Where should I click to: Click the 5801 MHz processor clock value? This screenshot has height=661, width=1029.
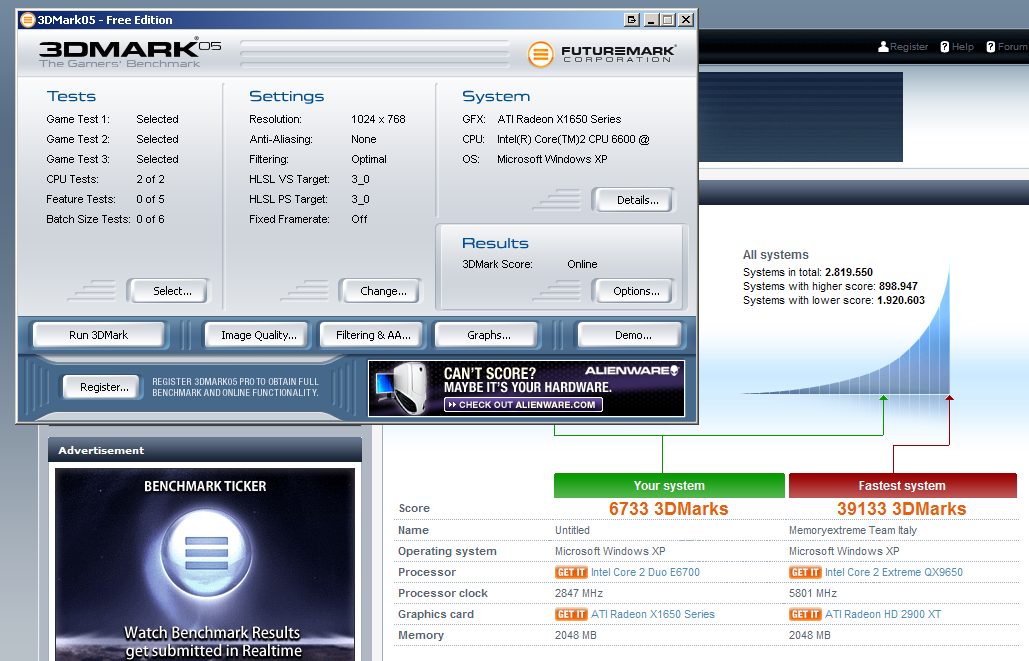coord(812,593)
